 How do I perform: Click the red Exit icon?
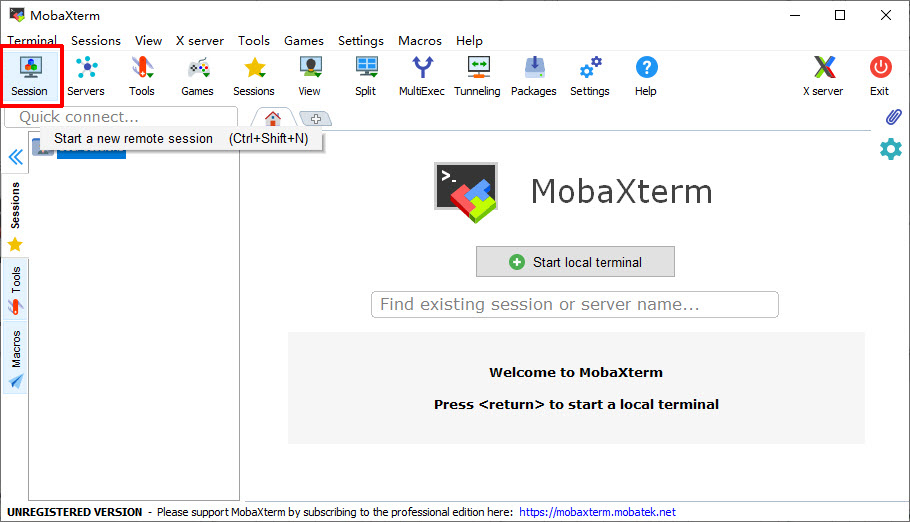(879, 75)
